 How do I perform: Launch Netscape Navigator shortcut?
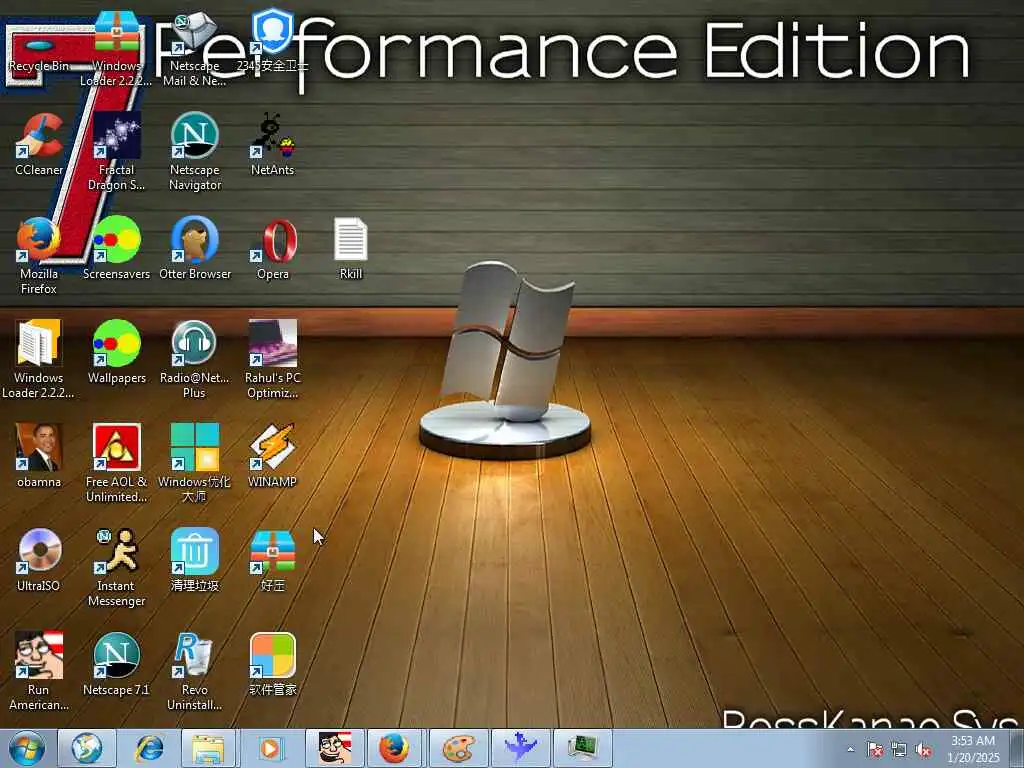coord(195,152)
